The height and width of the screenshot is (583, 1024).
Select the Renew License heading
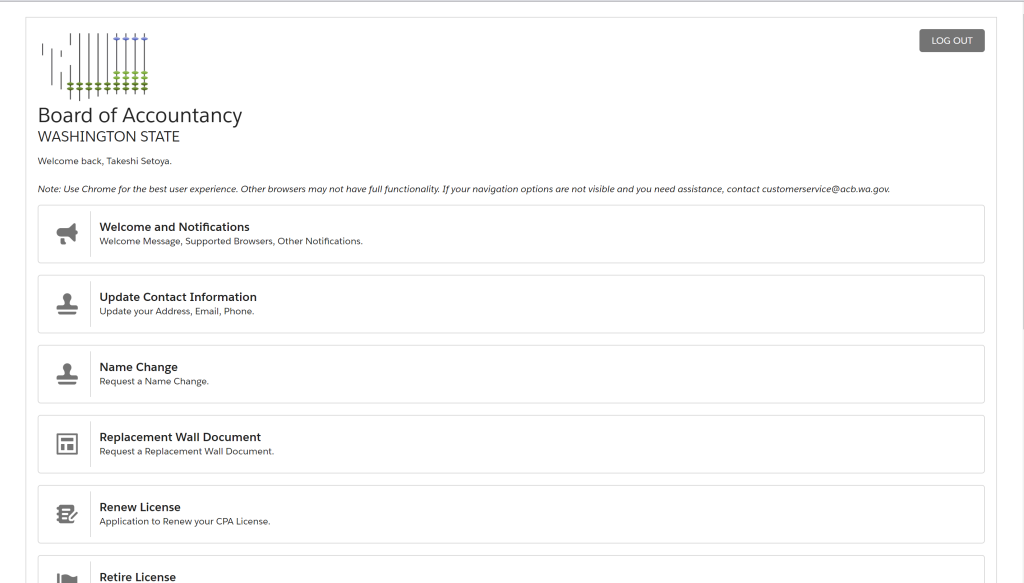[x=140, y=507]
